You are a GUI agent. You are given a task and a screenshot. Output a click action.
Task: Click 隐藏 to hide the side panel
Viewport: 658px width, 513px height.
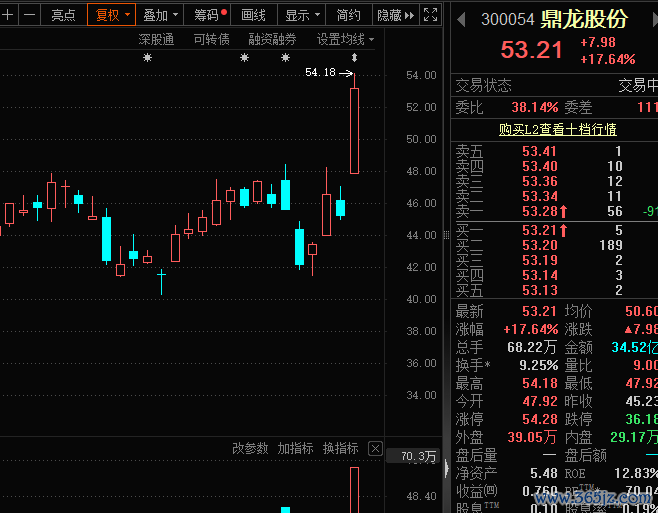point(395,15)
